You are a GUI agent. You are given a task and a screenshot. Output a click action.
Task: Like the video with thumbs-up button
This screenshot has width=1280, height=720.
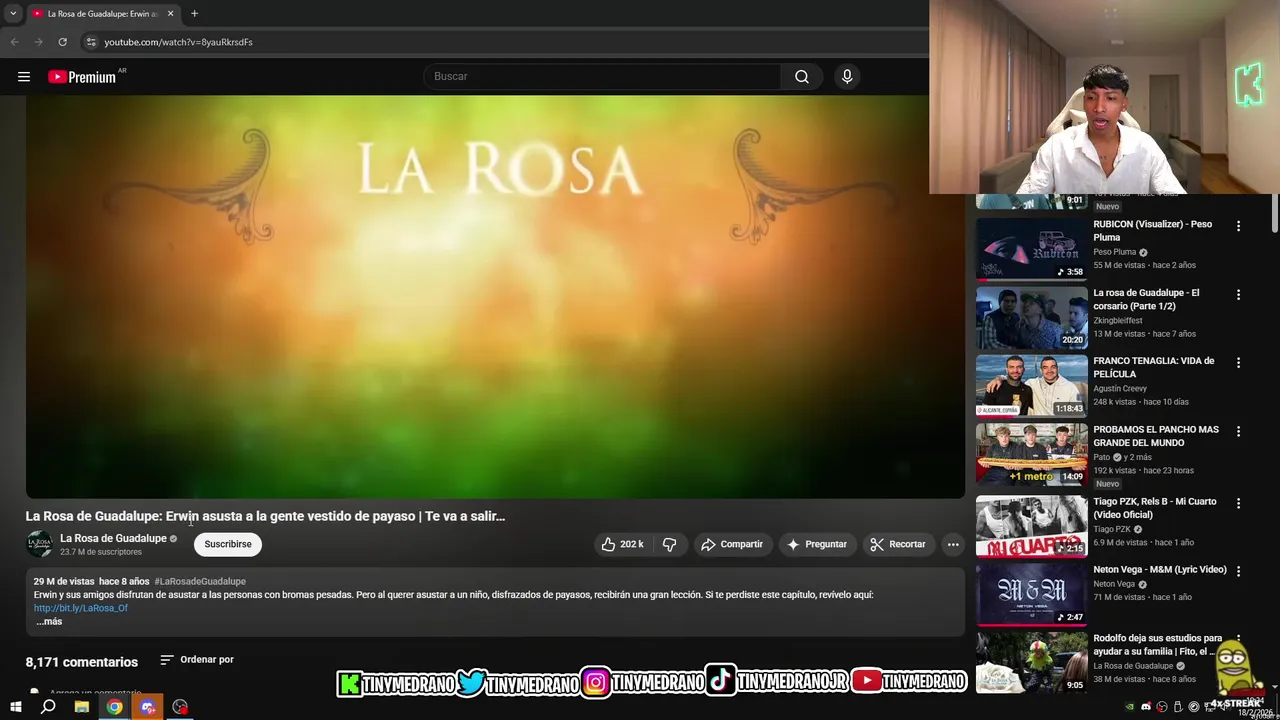pyautogui.click(x=622, y=544)
